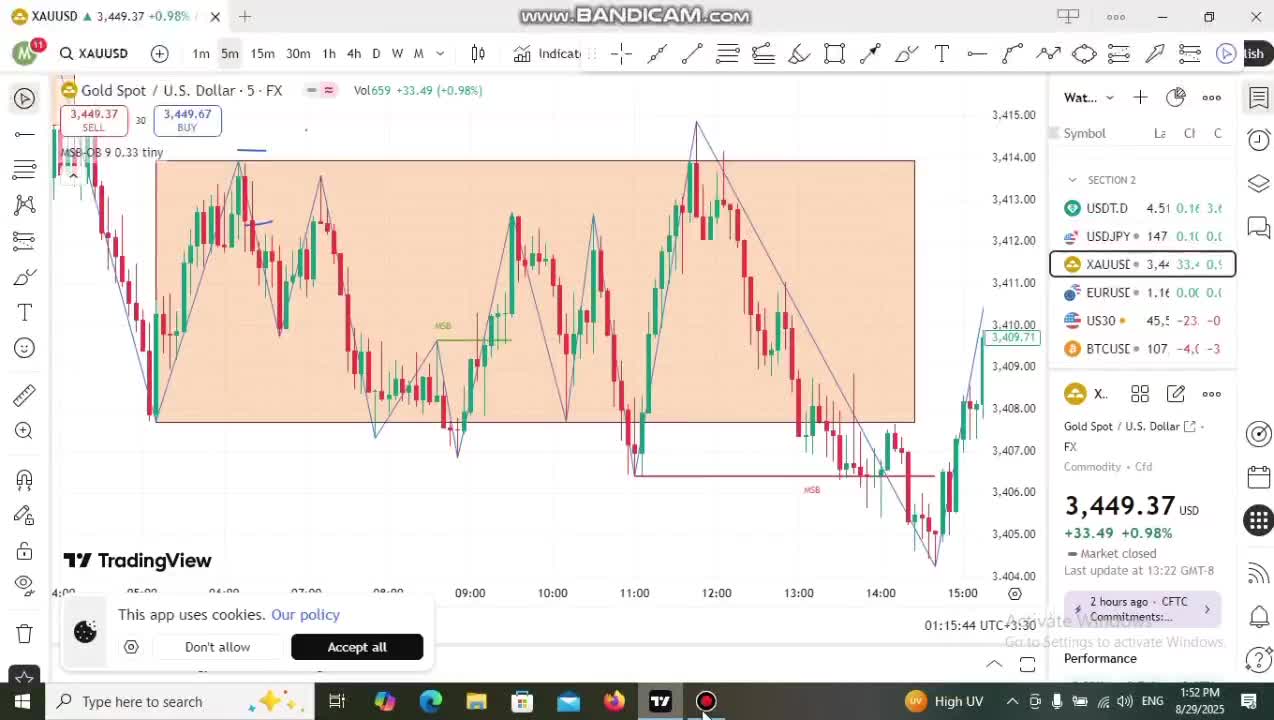Open the Watchlist name dropdown
This screenshot has height=720, width=1274.
[x=1088, y=98]
